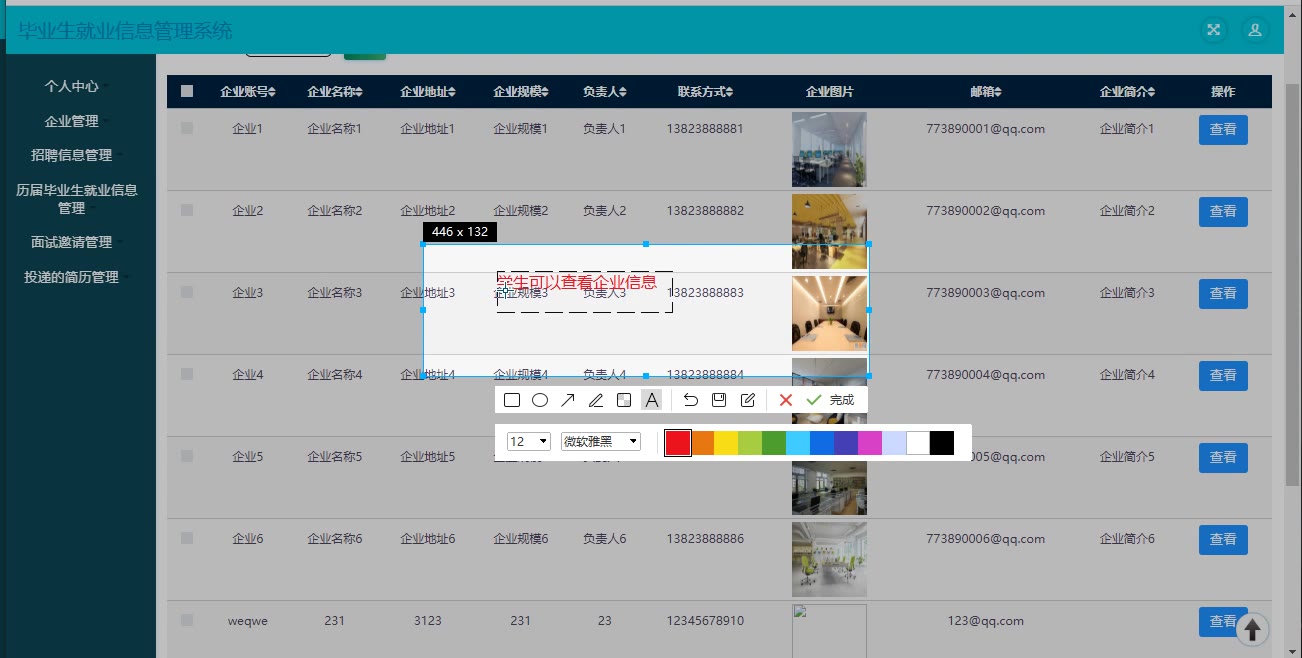
Task: Save the screenshot to file
Action: (x=718, y=400)
